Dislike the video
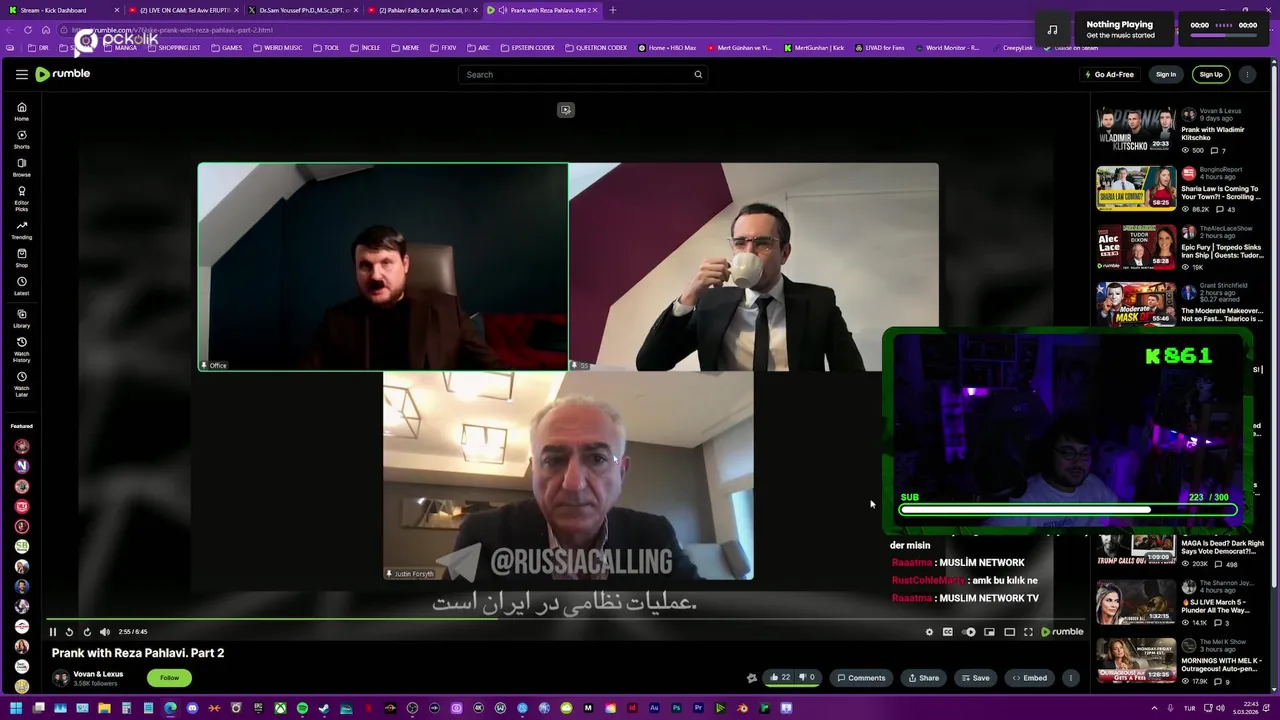Viewport: 1280px width, 720px height. [806, 678]
